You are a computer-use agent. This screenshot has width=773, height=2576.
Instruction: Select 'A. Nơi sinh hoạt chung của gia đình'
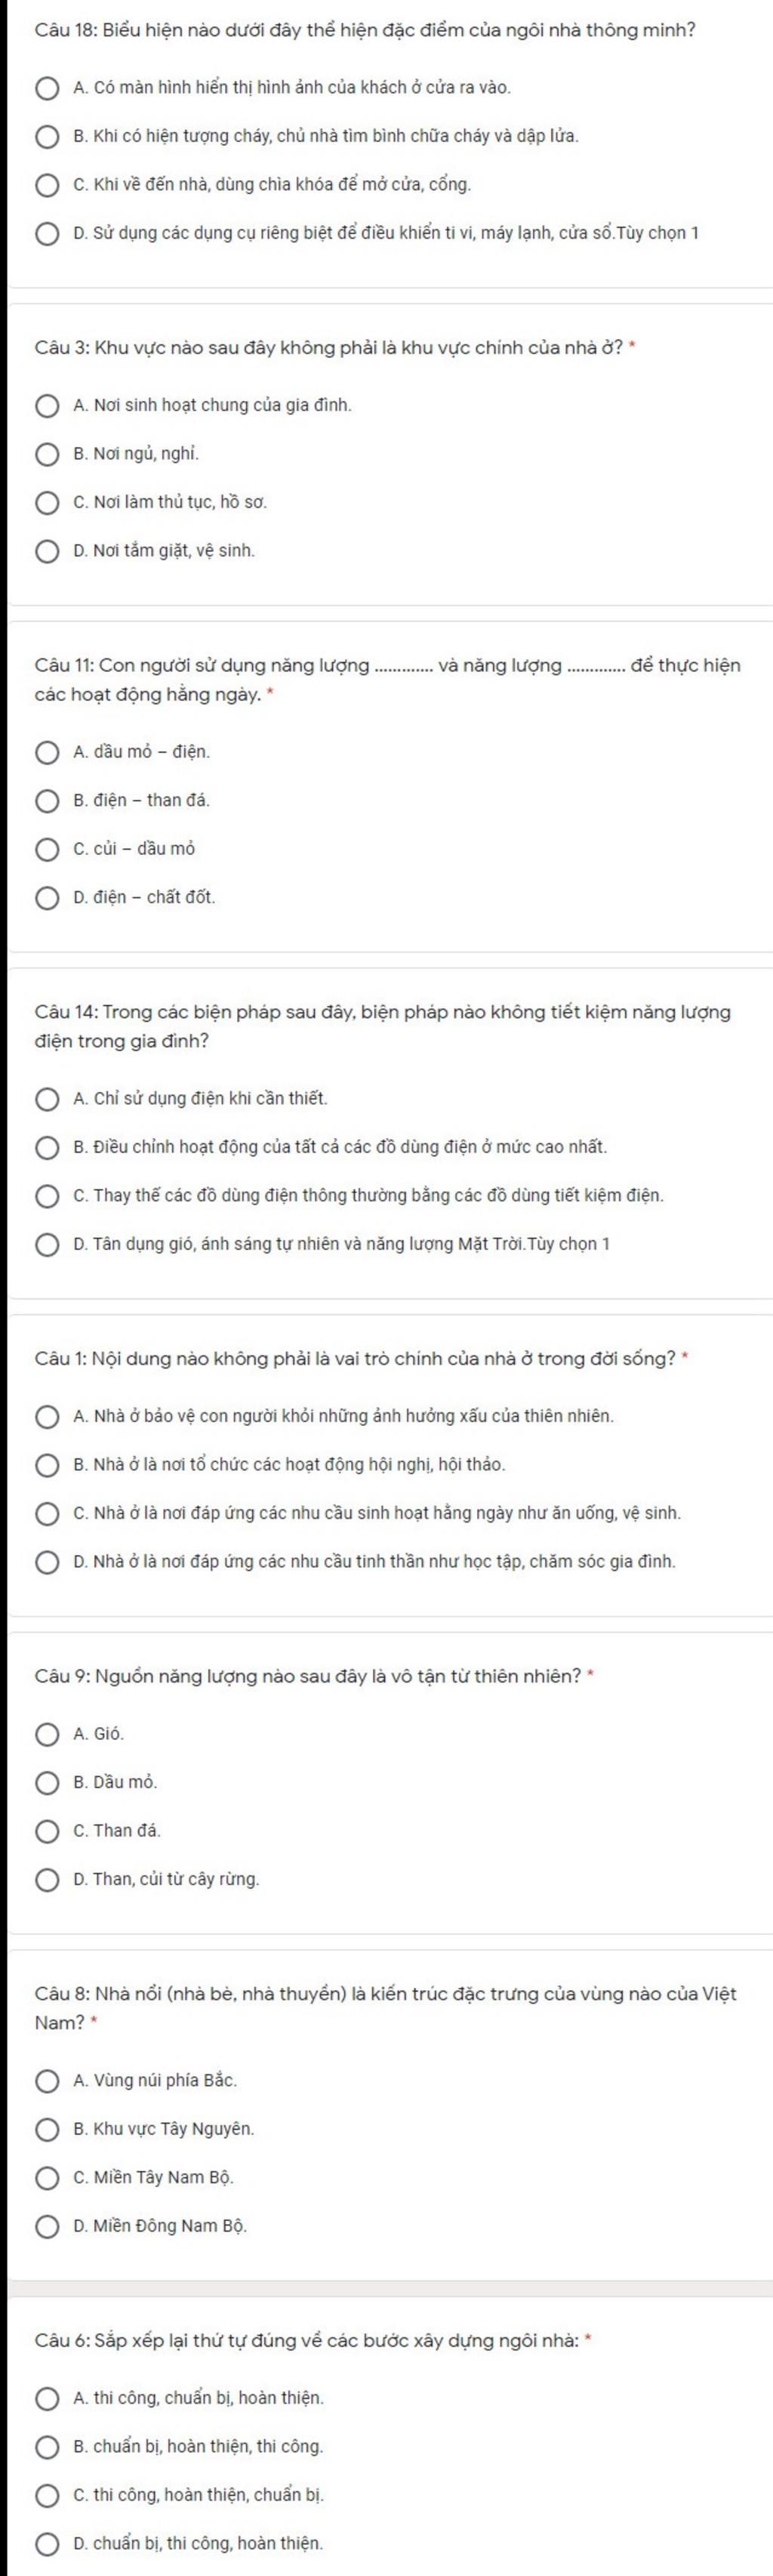point(47,406)
